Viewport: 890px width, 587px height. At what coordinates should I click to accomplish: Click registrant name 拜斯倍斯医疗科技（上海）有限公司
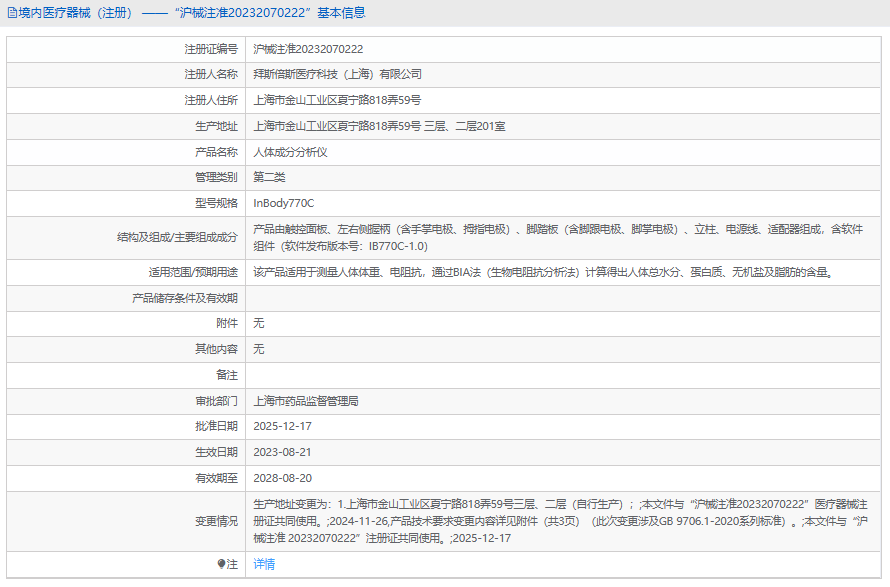tap(337, 74)
